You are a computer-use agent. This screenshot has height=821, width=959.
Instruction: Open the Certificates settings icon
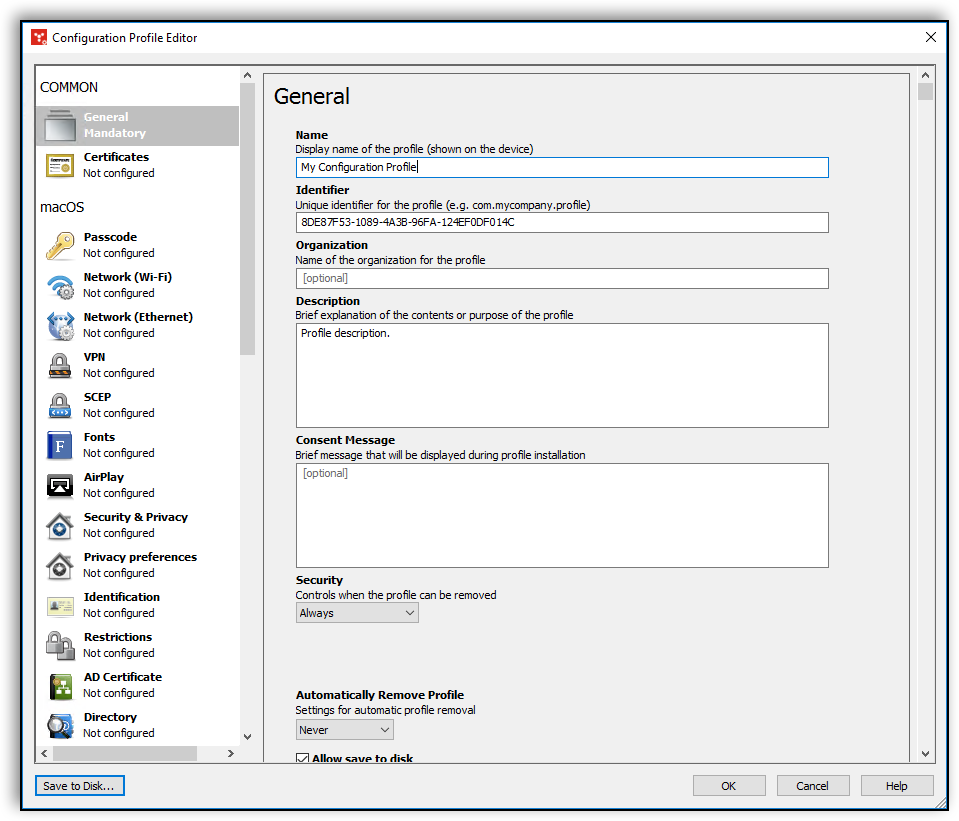(62, 163)
